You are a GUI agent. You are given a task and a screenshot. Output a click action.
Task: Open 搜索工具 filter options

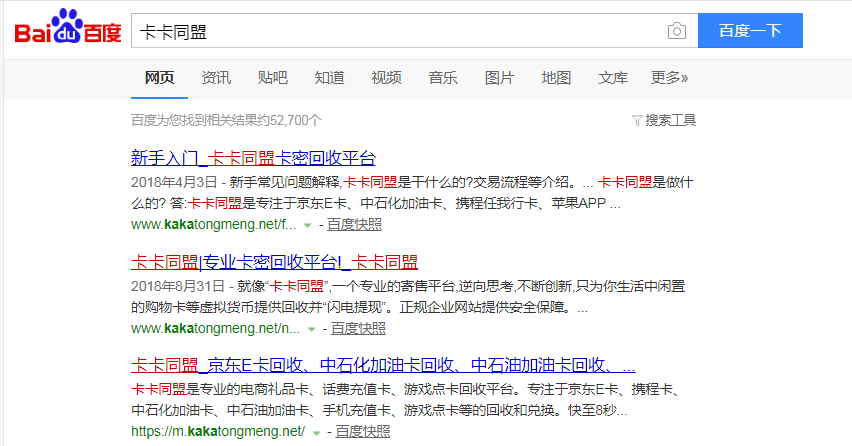[663, 120]
